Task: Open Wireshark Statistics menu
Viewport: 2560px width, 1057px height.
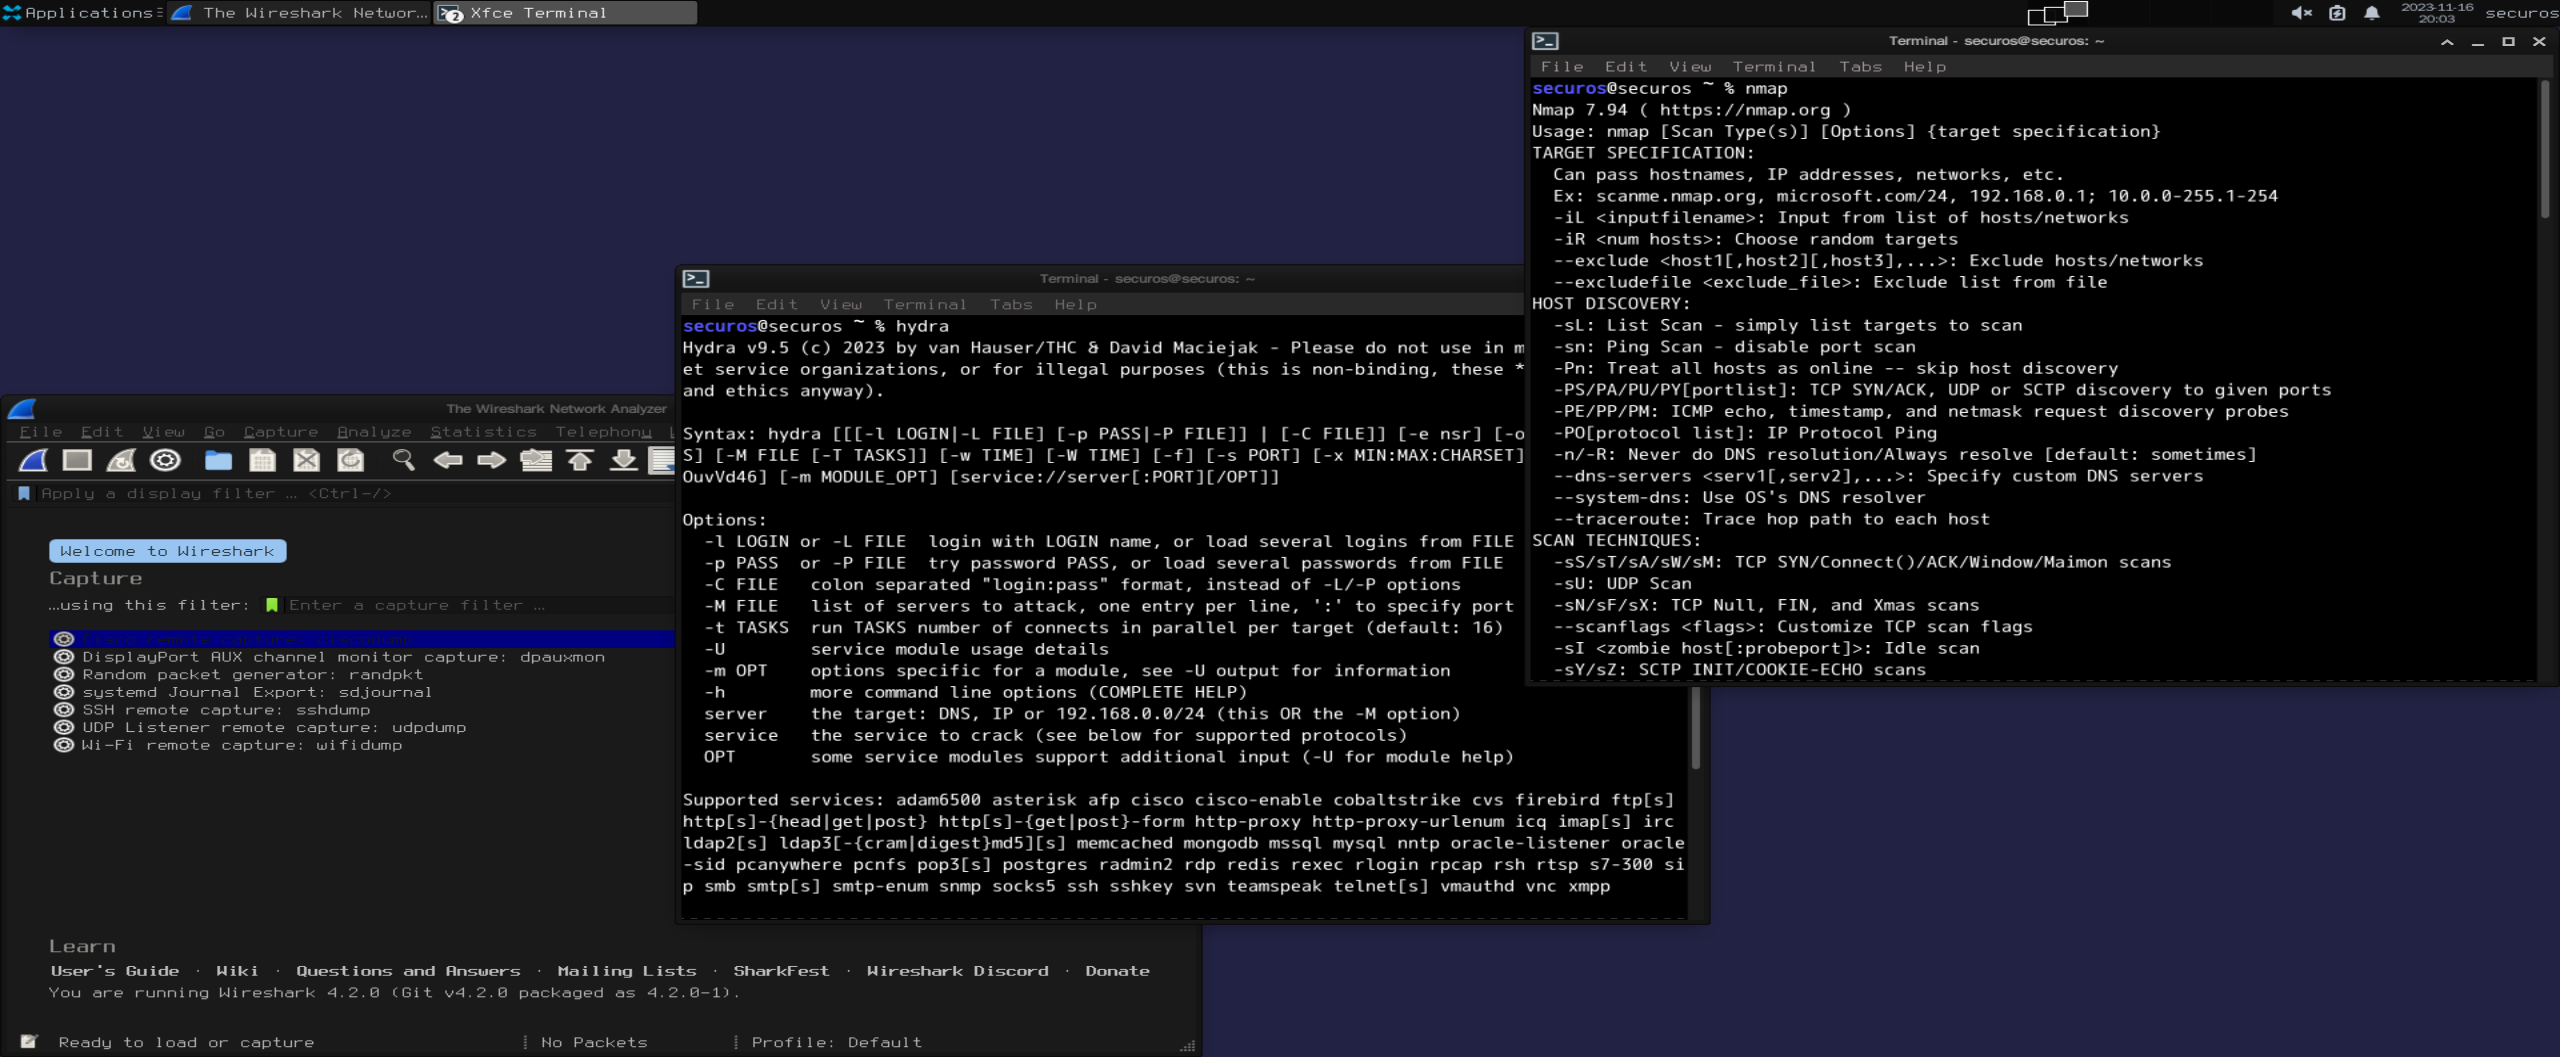Action: tap(484, 432)
